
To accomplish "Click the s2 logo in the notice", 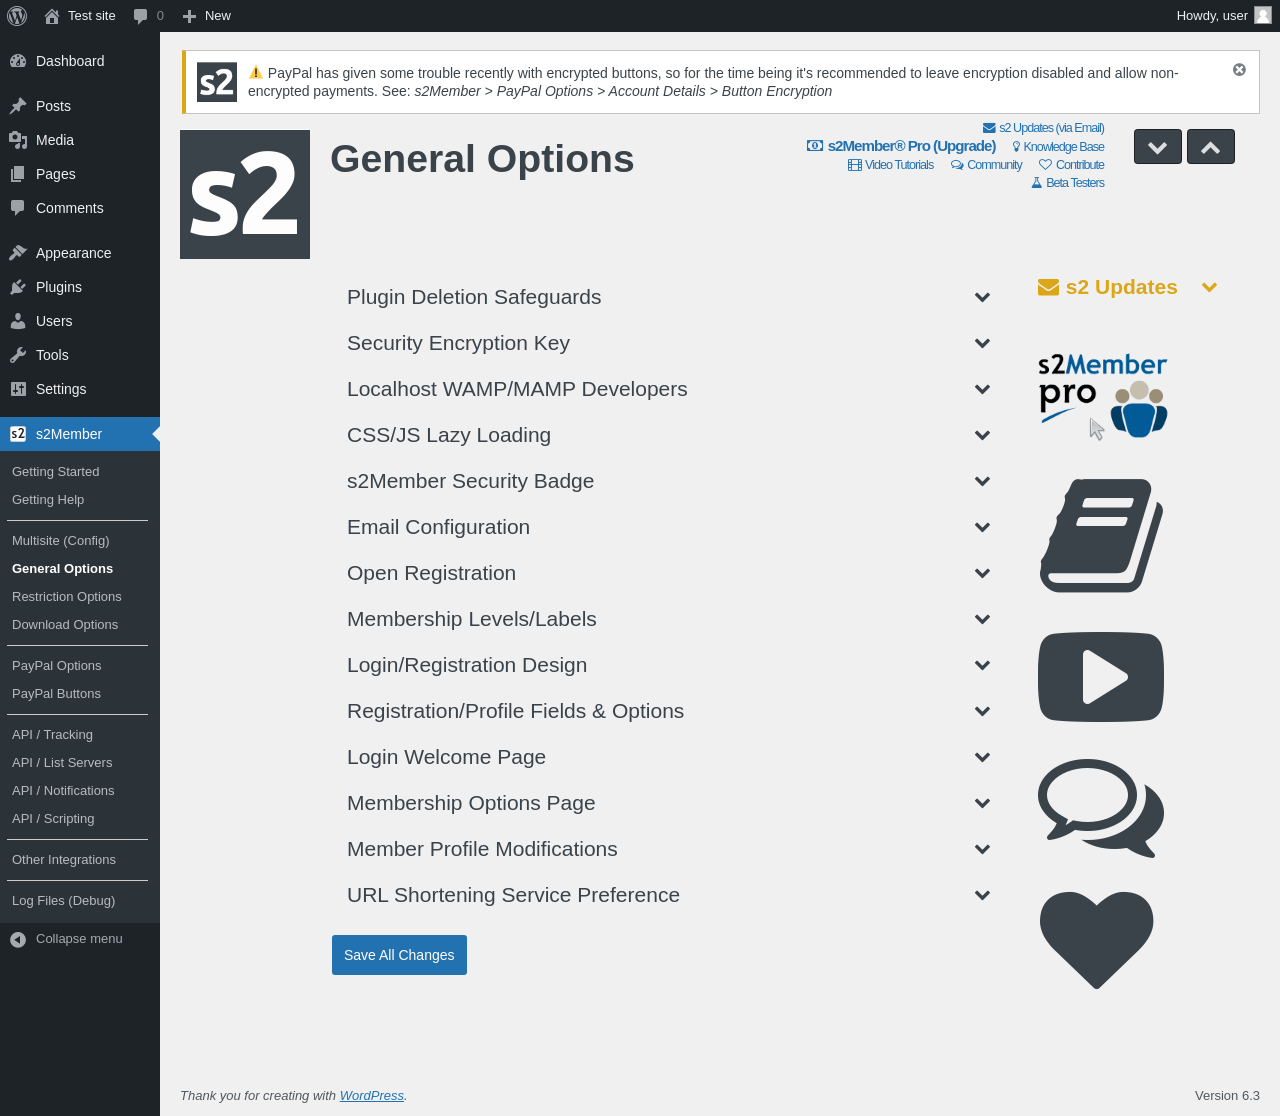I will pyautogui.click(x=217, y=82).
